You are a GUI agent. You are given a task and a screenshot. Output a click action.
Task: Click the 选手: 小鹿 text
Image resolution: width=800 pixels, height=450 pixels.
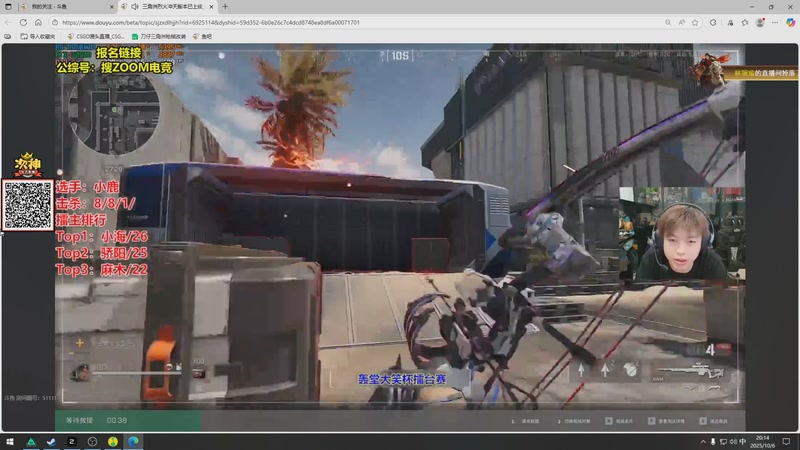click(x=87, y=187)
